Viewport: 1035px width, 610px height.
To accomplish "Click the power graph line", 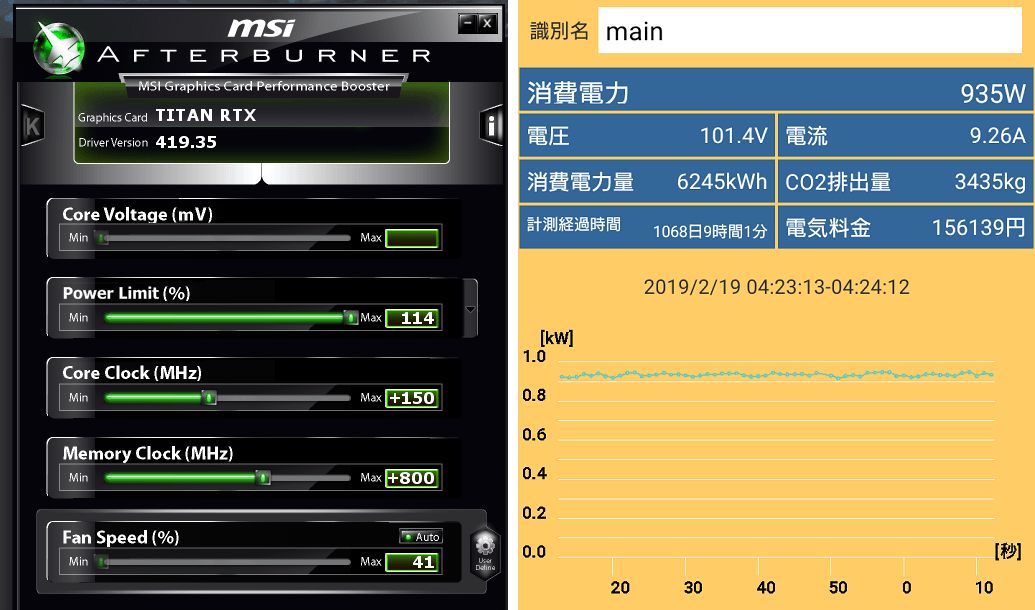I will click(776, 374).
